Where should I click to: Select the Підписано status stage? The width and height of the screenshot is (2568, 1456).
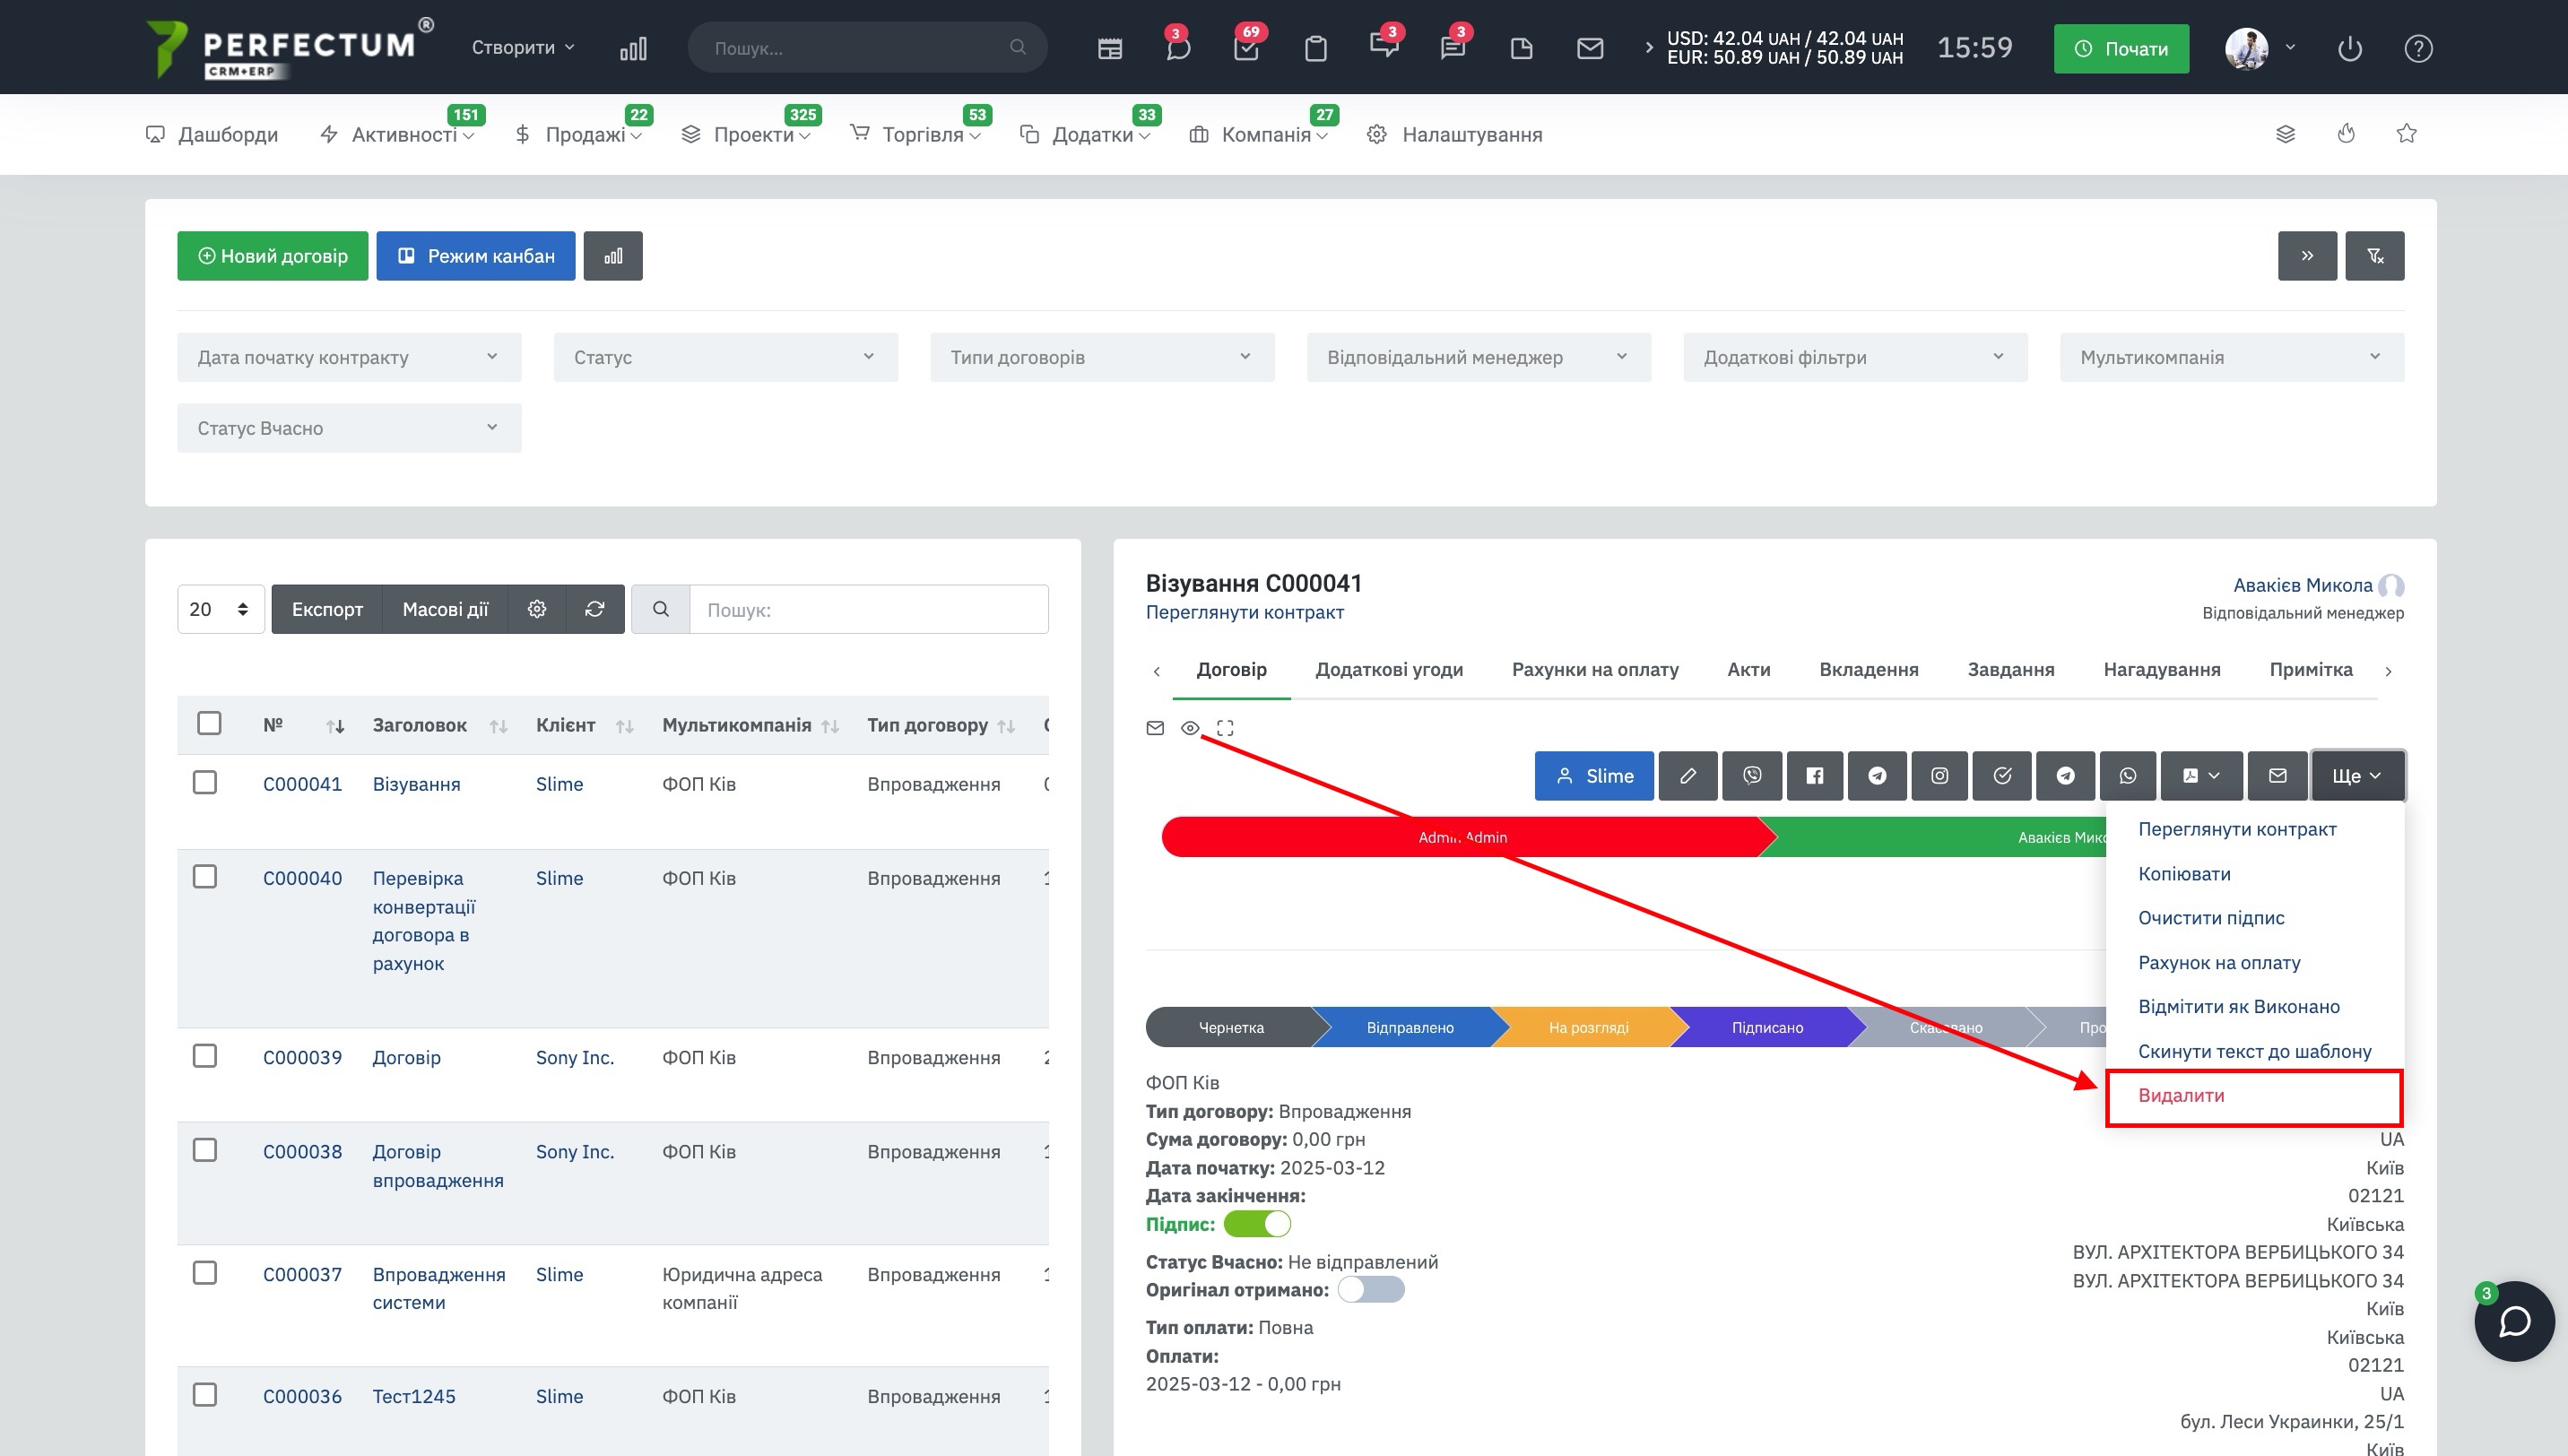coord(1766,1027)
